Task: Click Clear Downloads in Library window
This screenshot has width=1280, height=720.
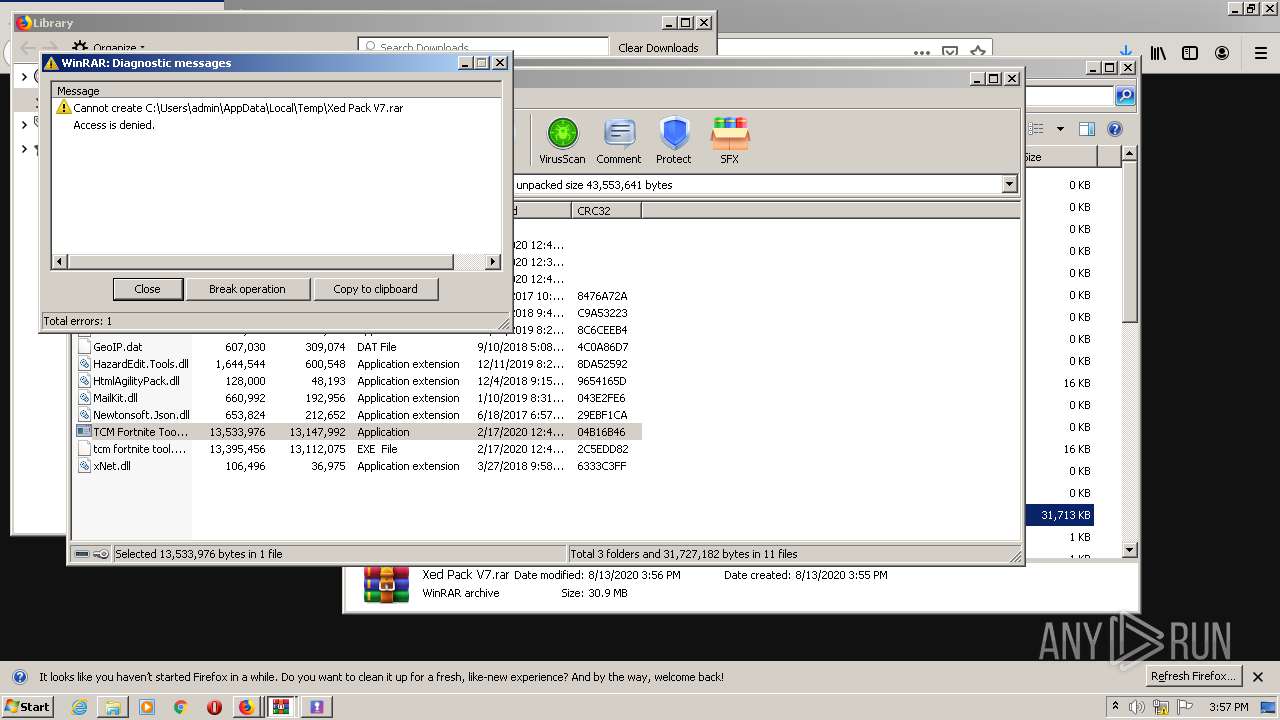Action: point(658,47)
